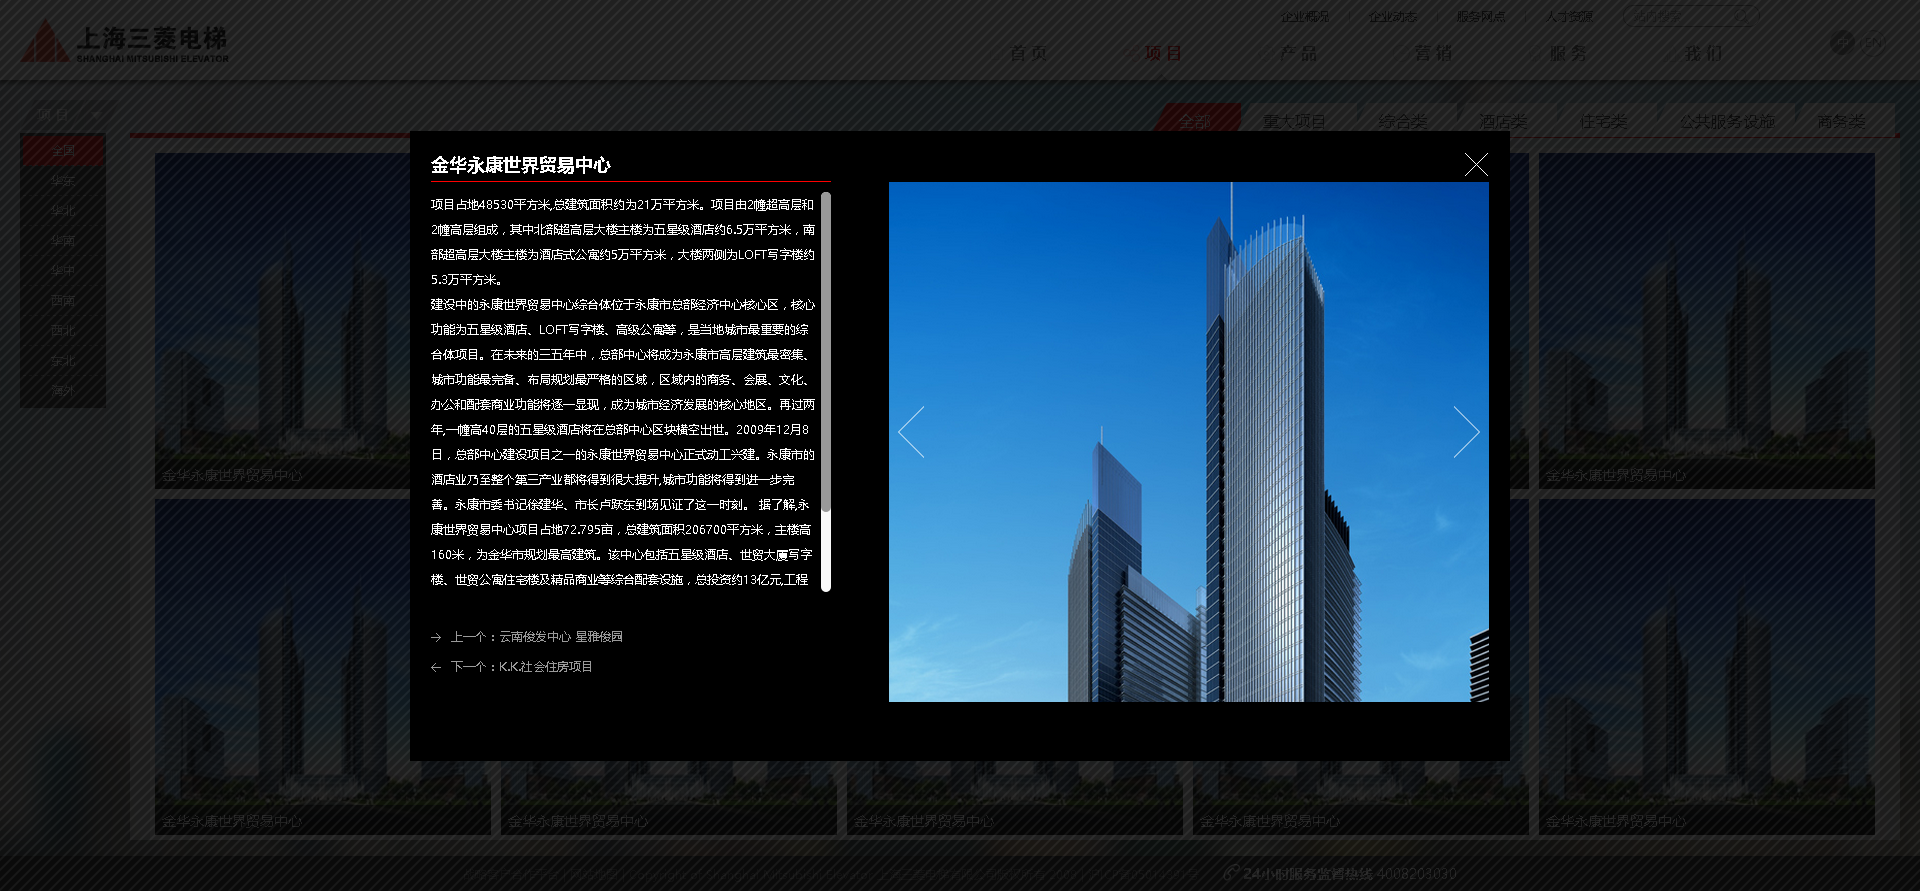Click the description text scrollbar

[826, 390]
